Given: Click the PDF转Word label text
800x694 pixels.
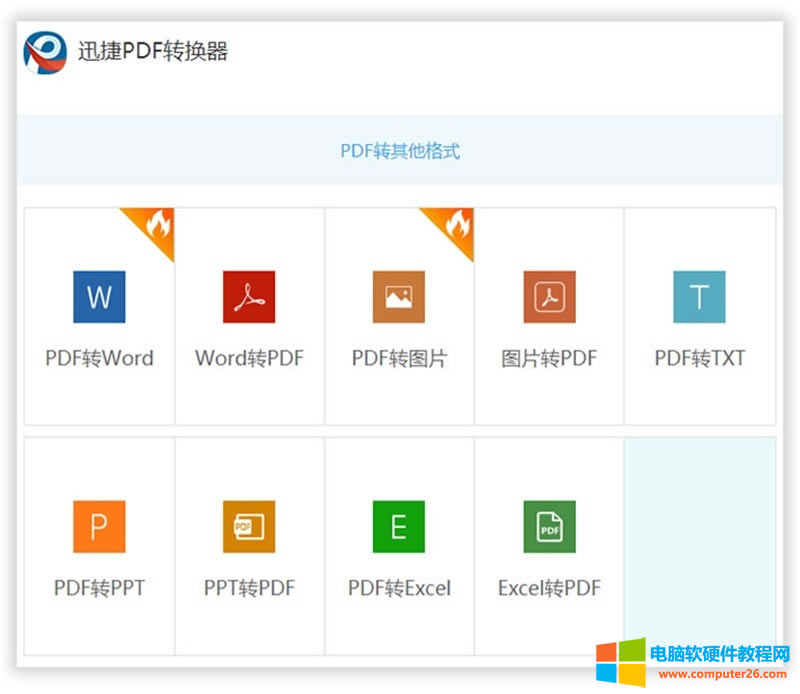Looking at the screenshot, I should point(97,357).
